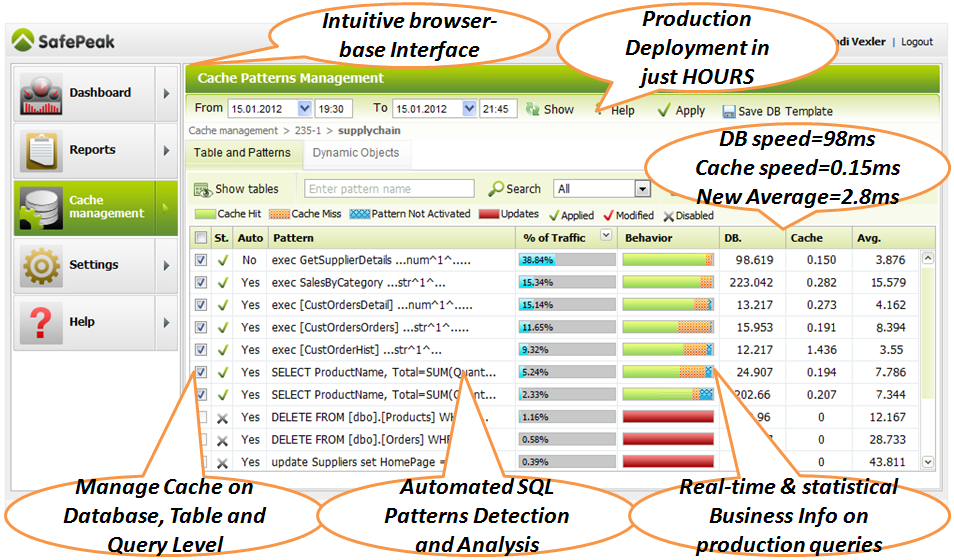954x560 pixels.
Task: Uncheck the CustOrdersDetail row checkbox
Action: (x=201, y=305)
